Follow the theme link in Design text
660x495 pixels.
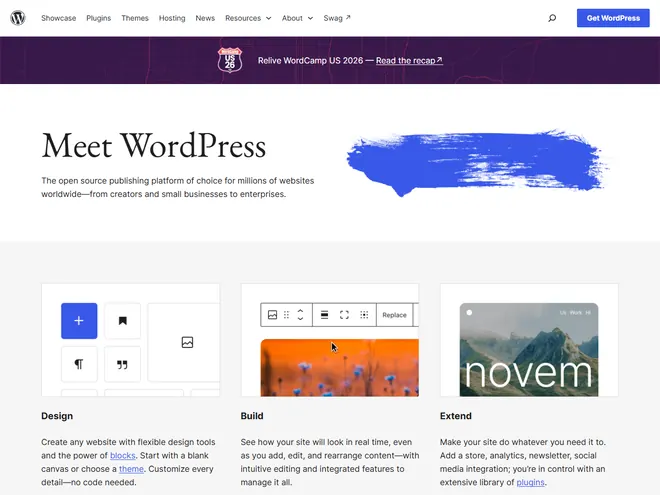[x=131, y=469]
